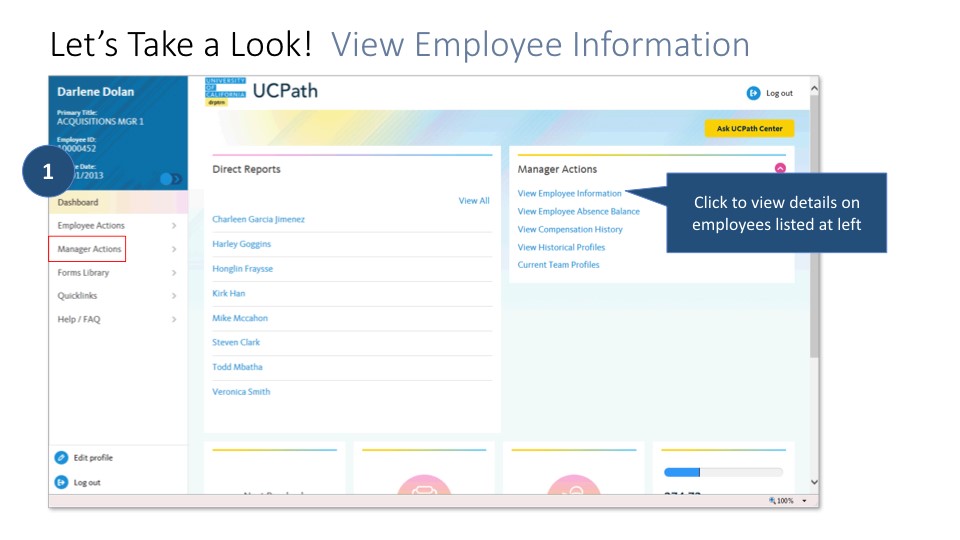960x540 pixels.
Task: Open Forms Library menu item
Action: coord(83,272)
